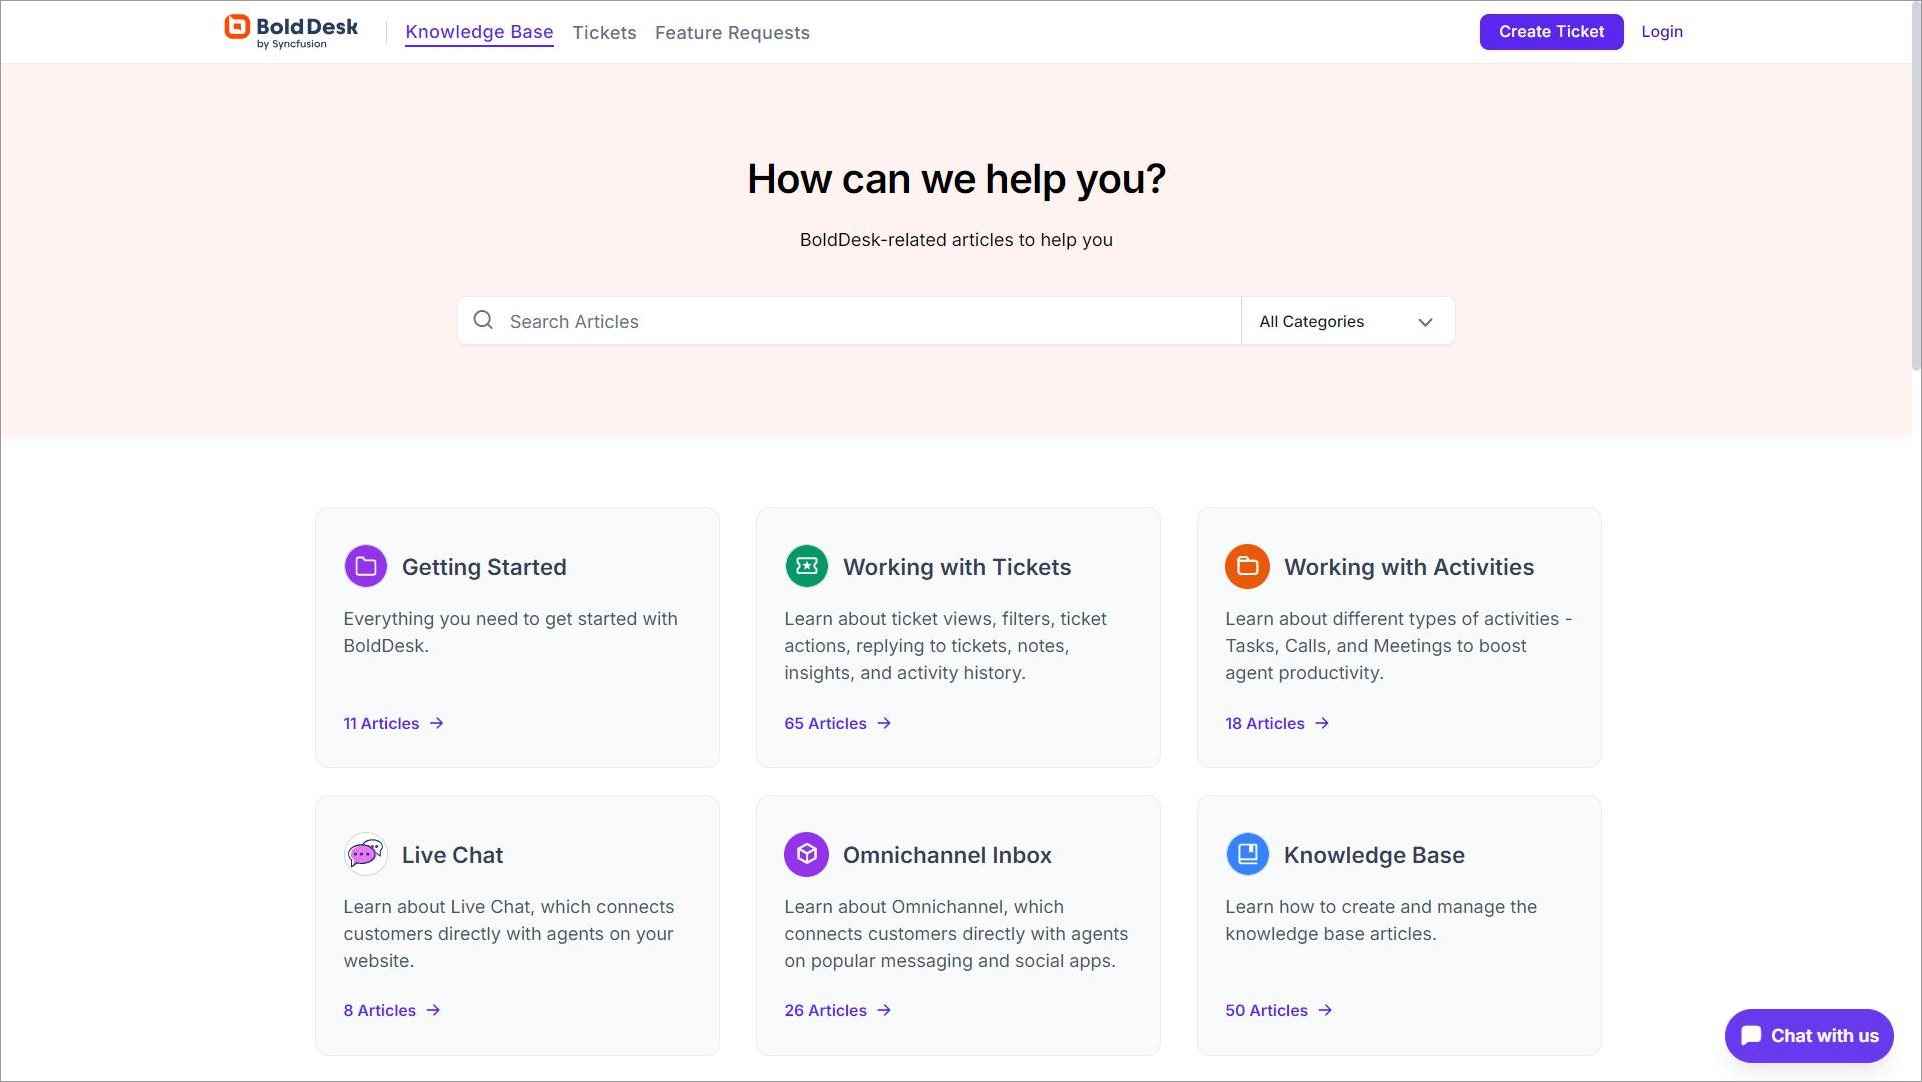The height and width of the screenshot is (1082, 1922).
Task: Click arrow next to 26 Articles
Action: 884,1010
